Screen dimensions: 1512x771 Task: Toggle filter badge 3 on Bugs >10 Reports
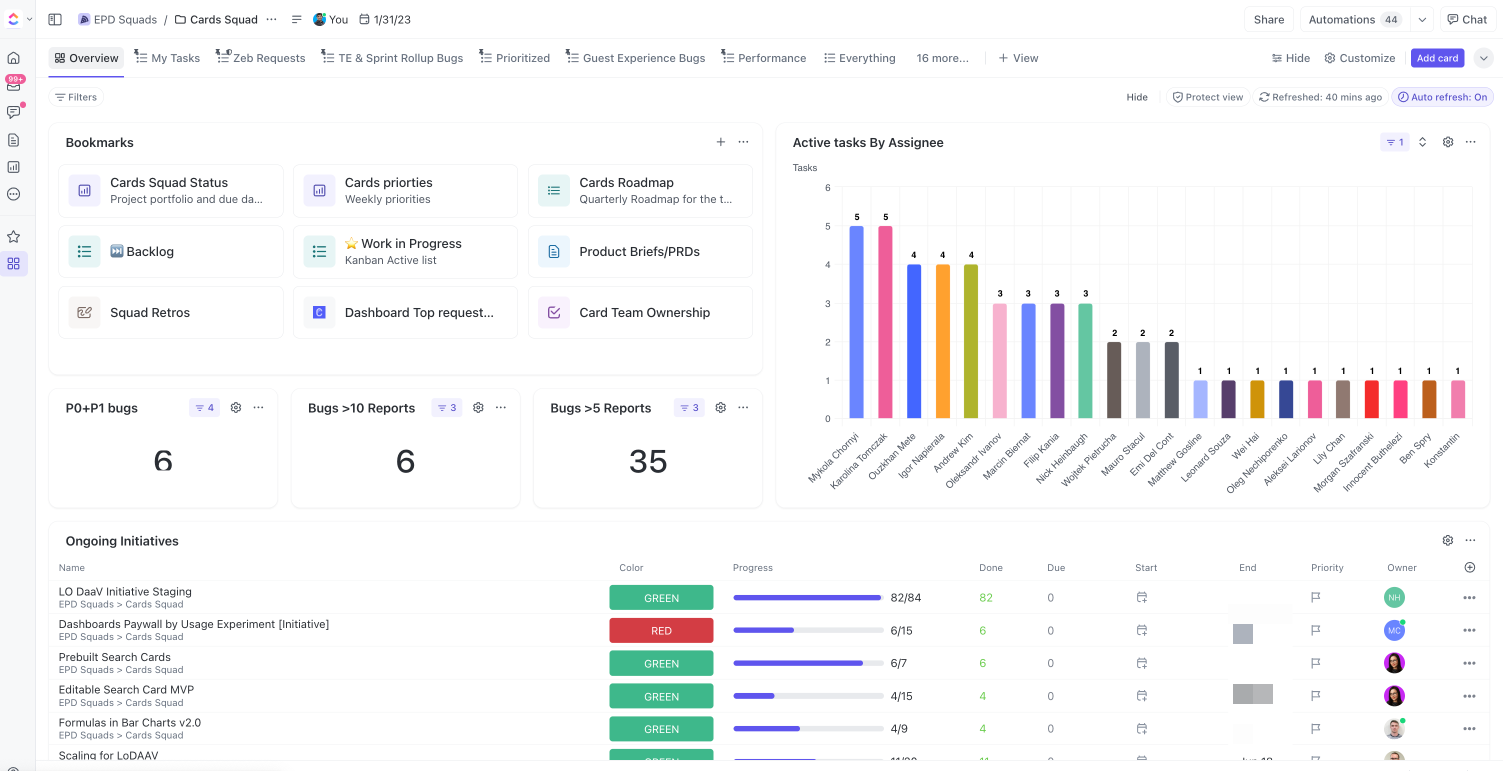447,408
